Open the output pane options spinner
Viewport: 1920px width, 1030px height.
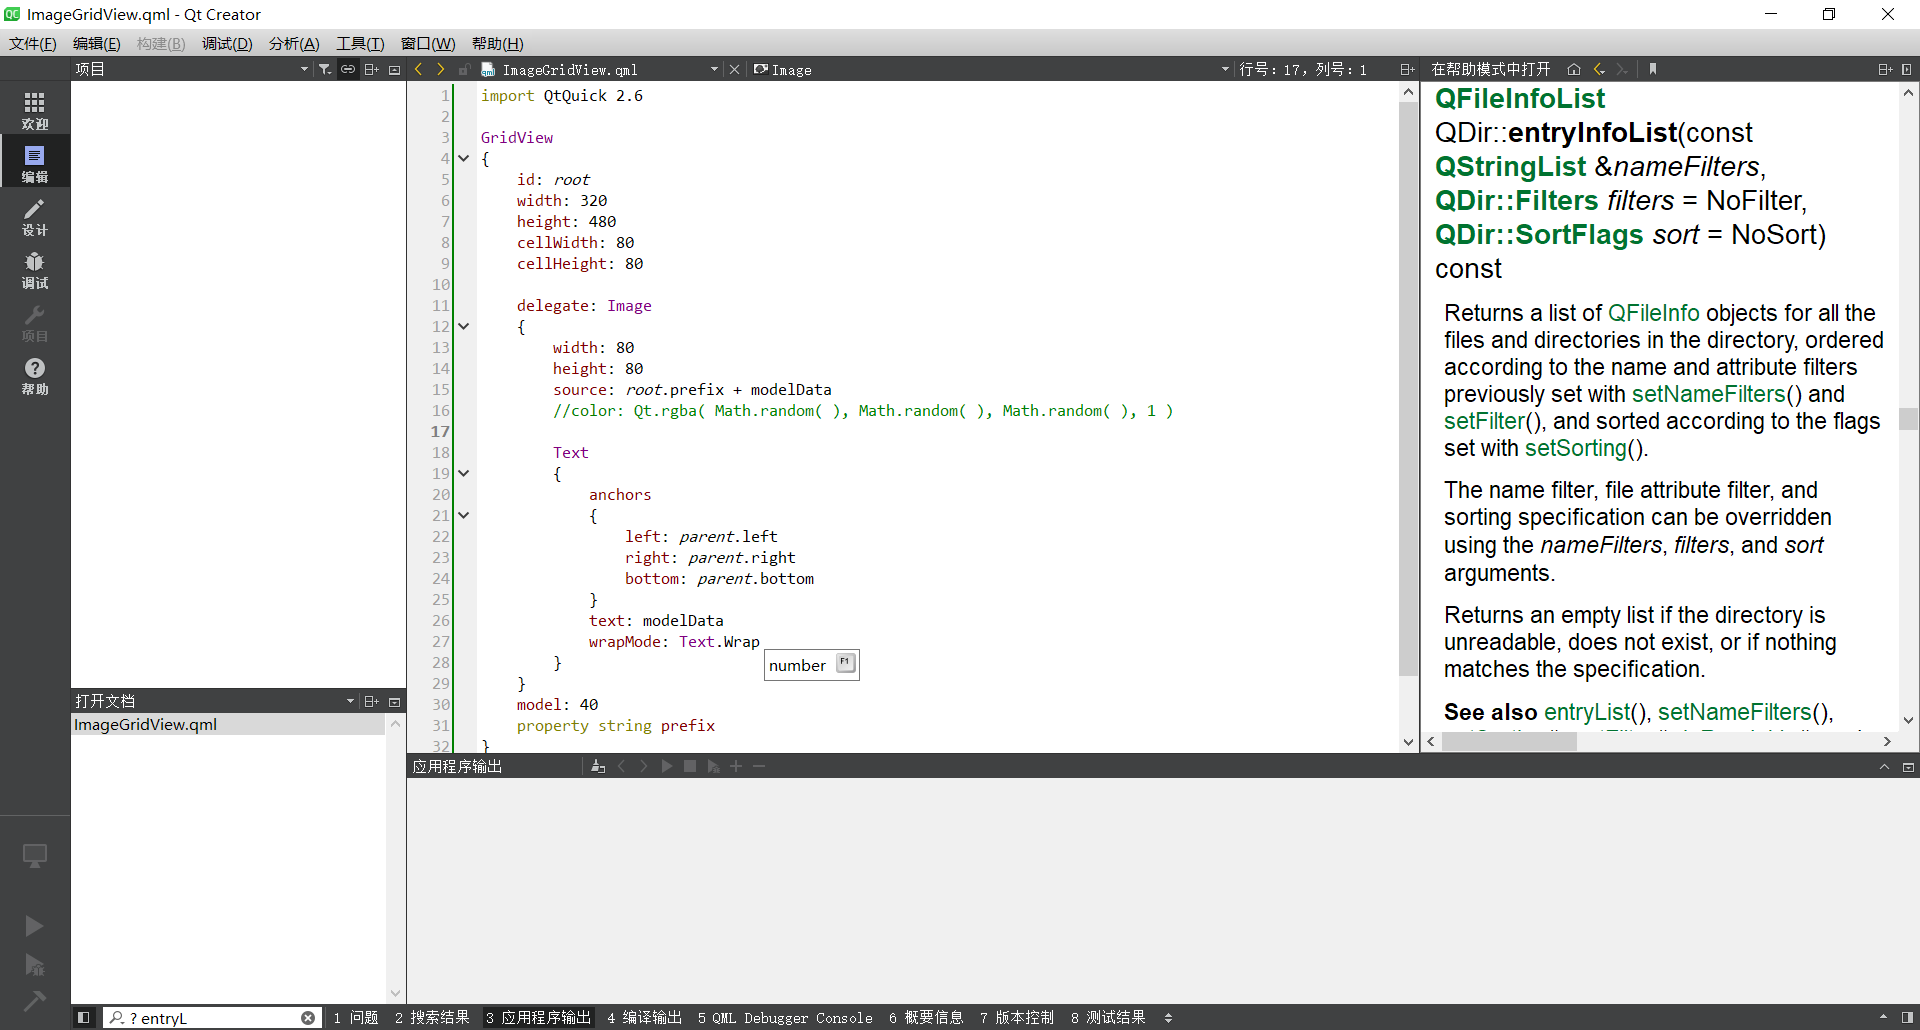tap(1168, 1017)
